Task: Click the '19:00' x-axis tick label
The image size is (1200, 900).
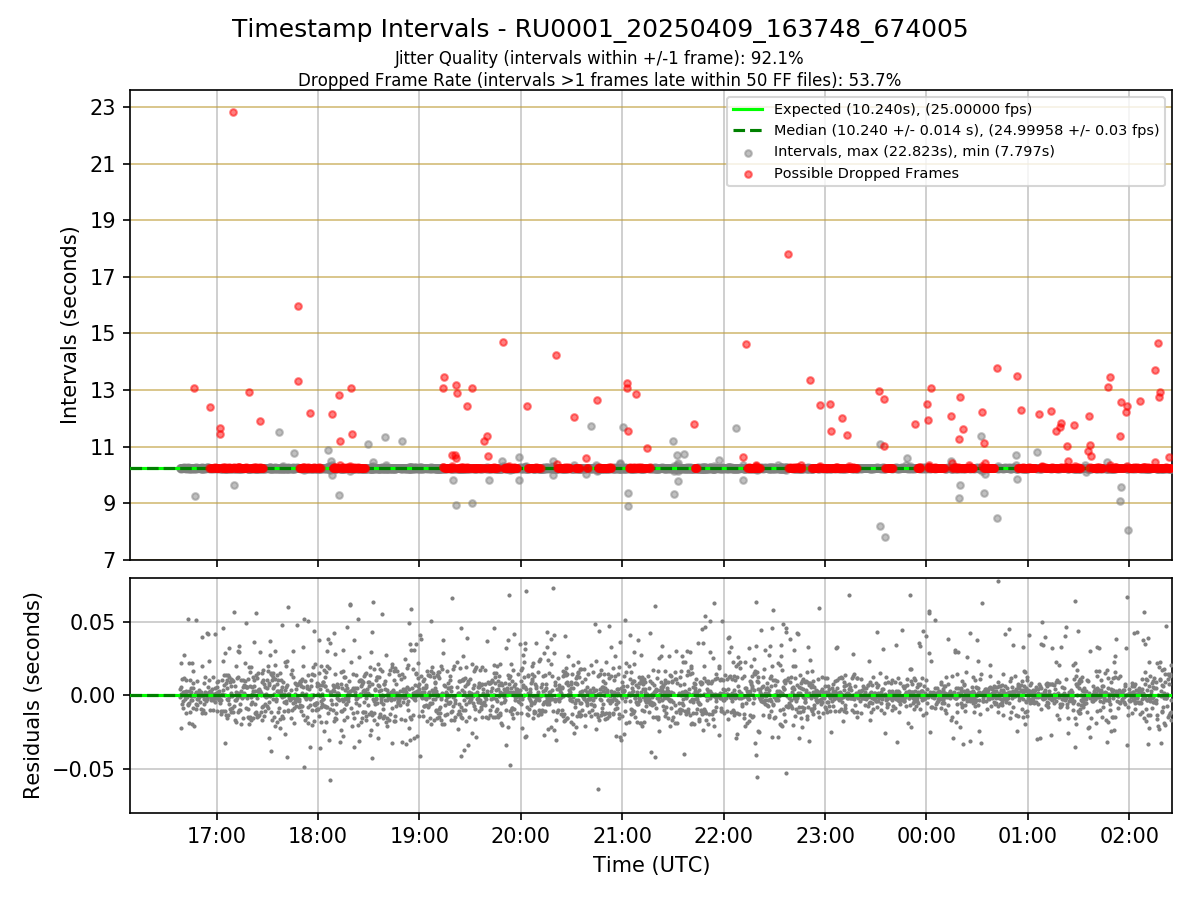Action: 419,834
